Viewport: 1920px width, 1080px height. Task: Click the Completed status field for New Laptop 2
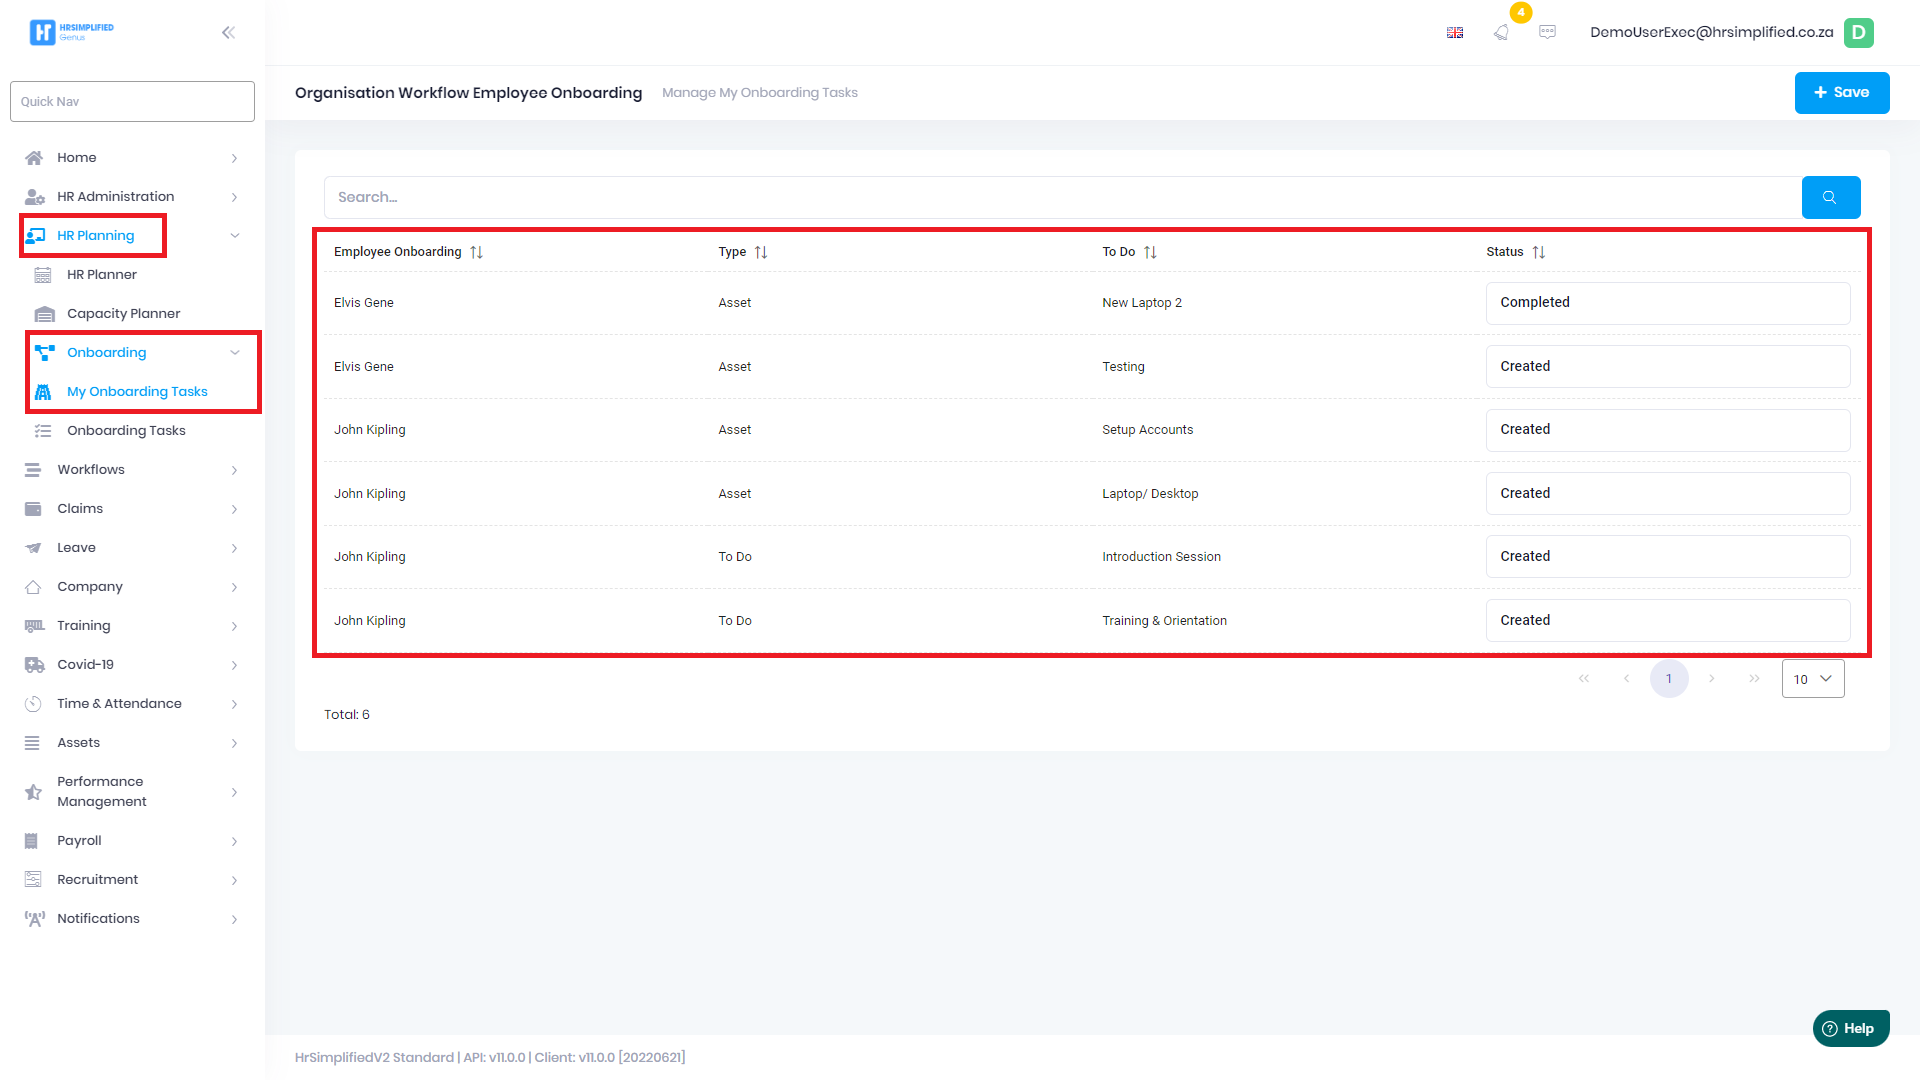click(x=1667, y=303)
